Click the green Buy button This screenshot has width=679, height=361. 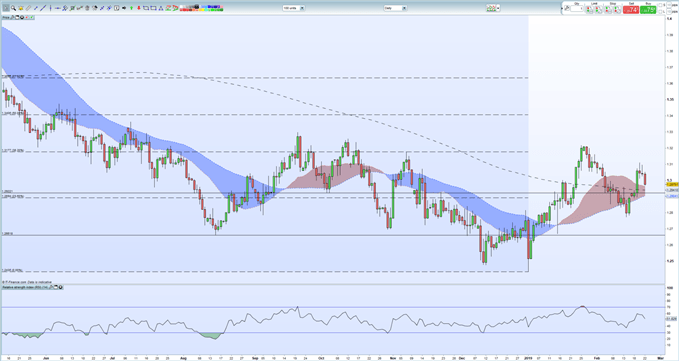coord(648,10)
